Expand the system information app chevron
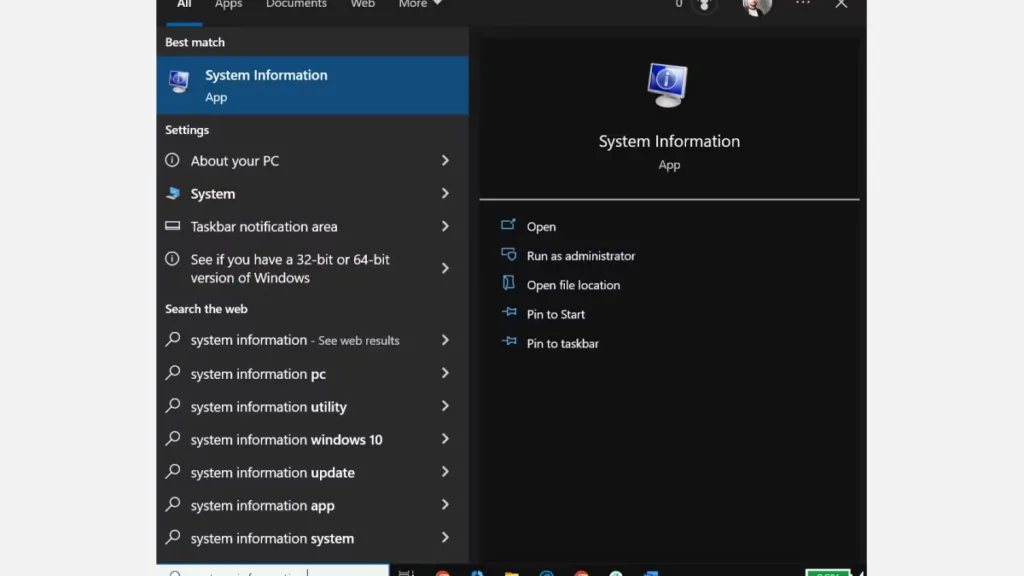Screen dimensions: 1024x576 (x=445, y=505)
